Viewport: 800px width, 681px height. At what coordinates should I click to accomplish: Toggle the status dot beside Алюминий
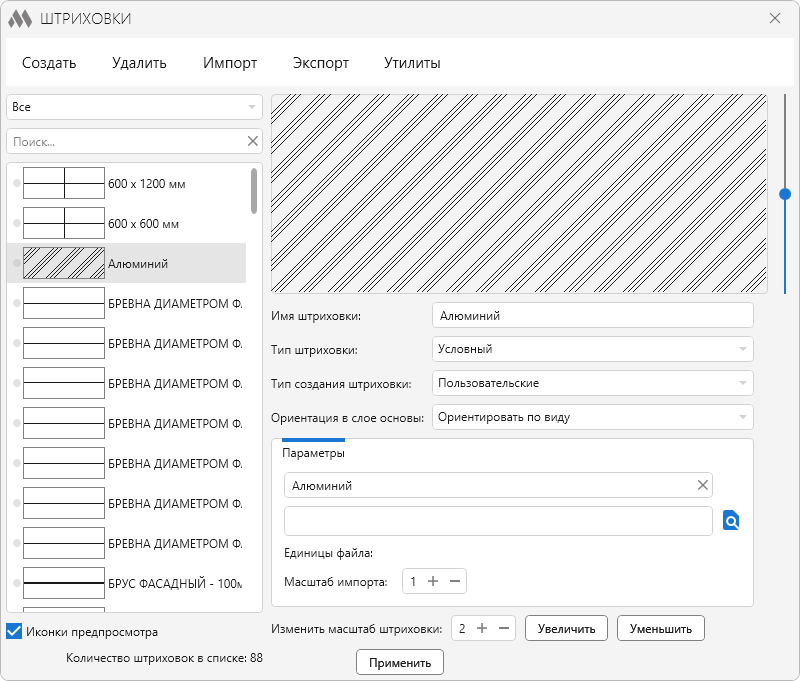click(16, 264)
